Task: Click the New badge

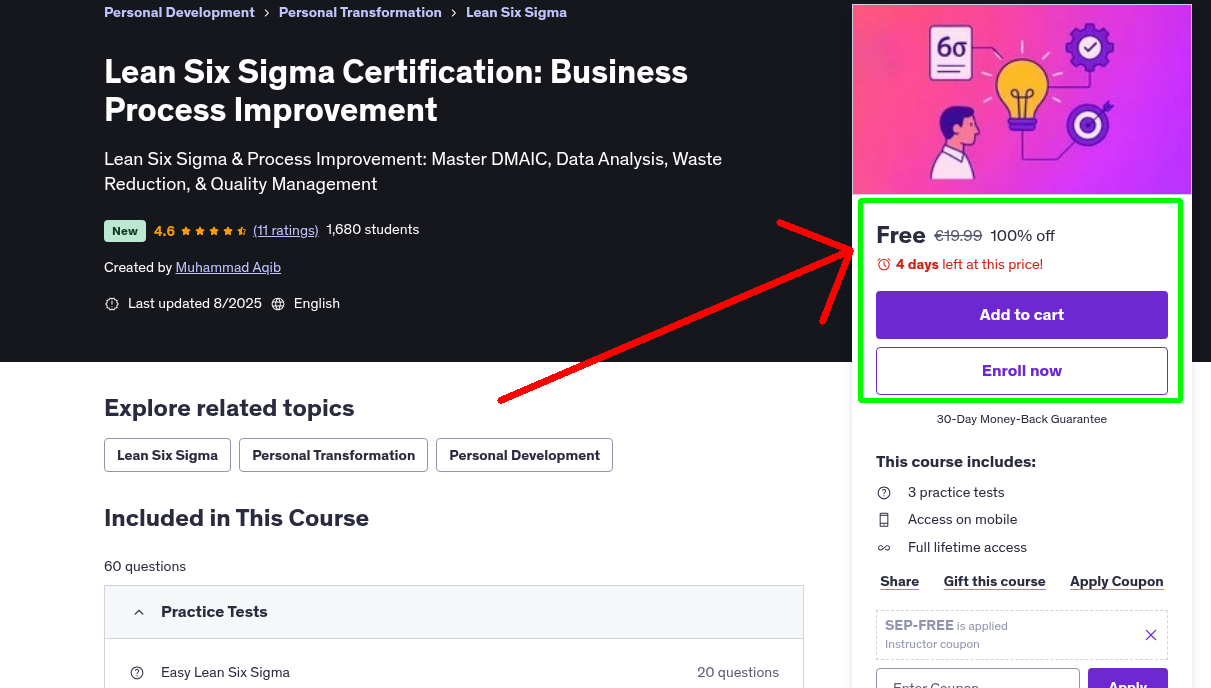Action: (125, 231)
